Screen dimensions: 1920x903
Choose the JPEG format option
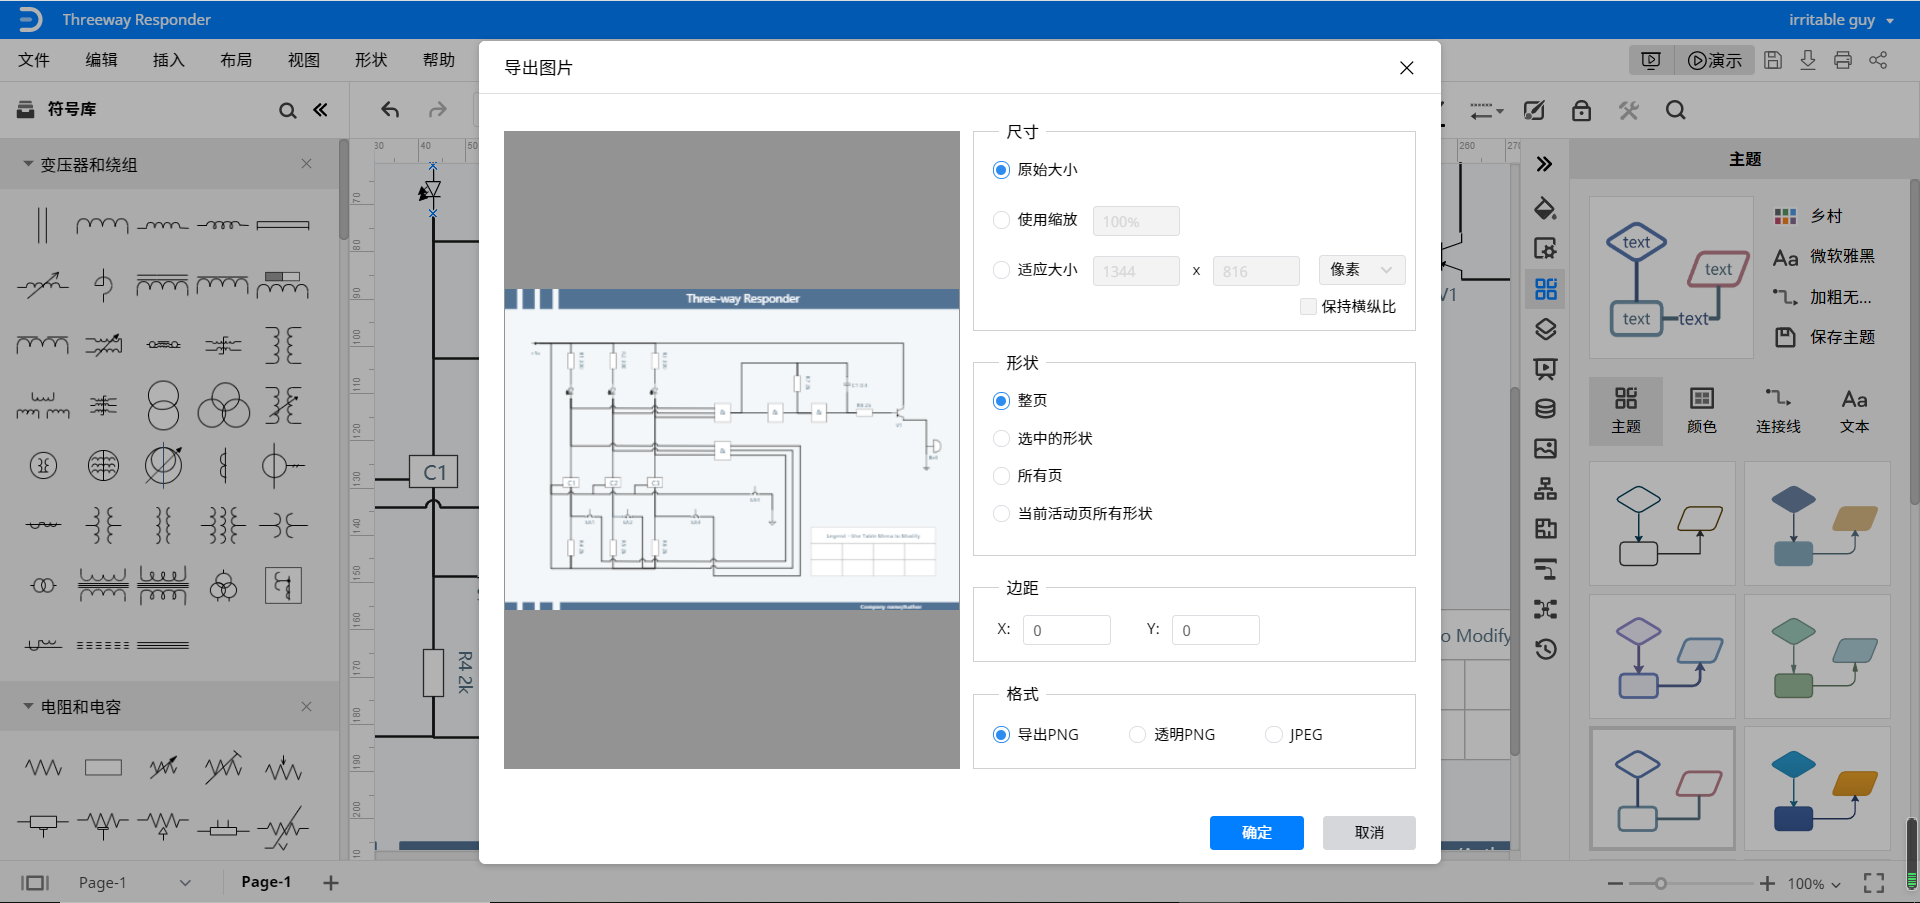1274,735
